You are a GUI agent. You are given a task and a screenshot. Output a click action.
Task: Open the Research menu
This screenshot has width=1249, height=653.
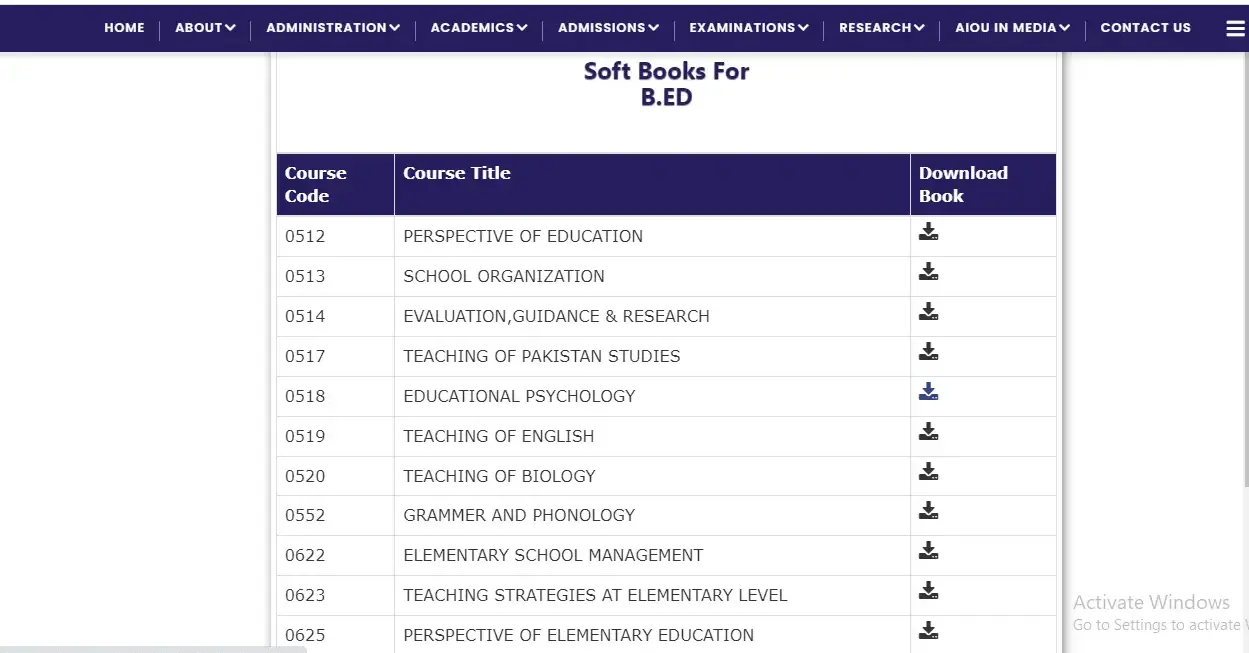pos(881,28)
